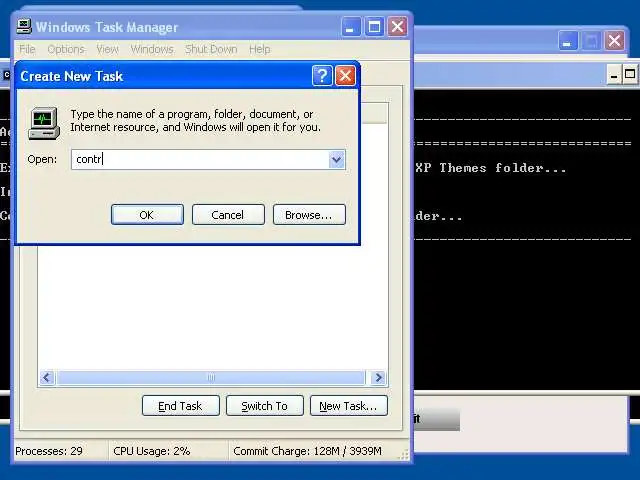Screen dimensions: 640x480
Task: Click the OK button in Create New Task
Action: tap(147, 215)
